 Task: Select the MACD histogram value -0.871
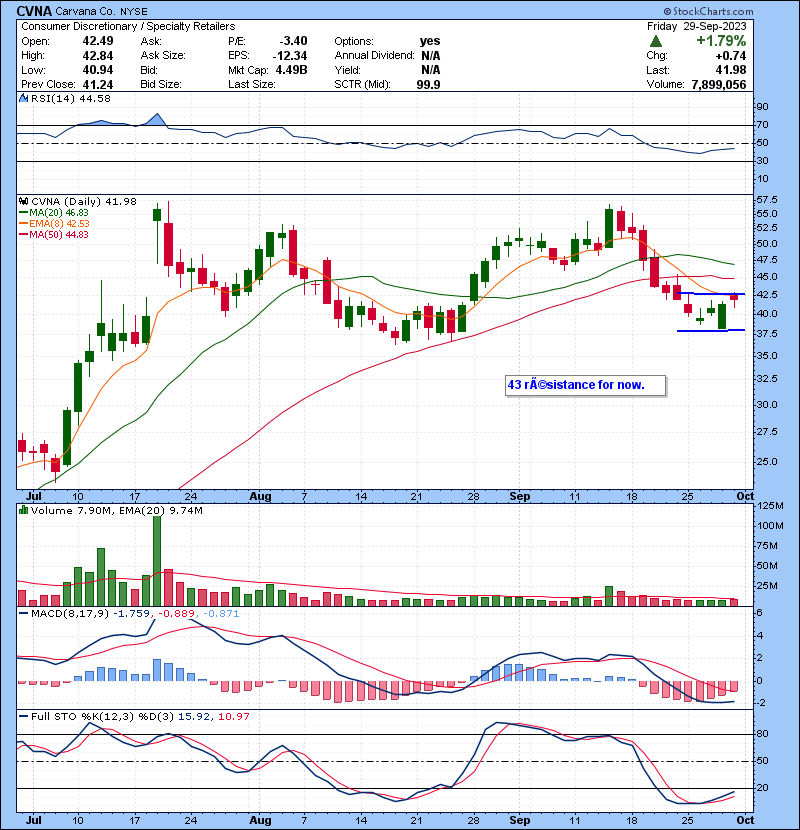coord(220,614)
